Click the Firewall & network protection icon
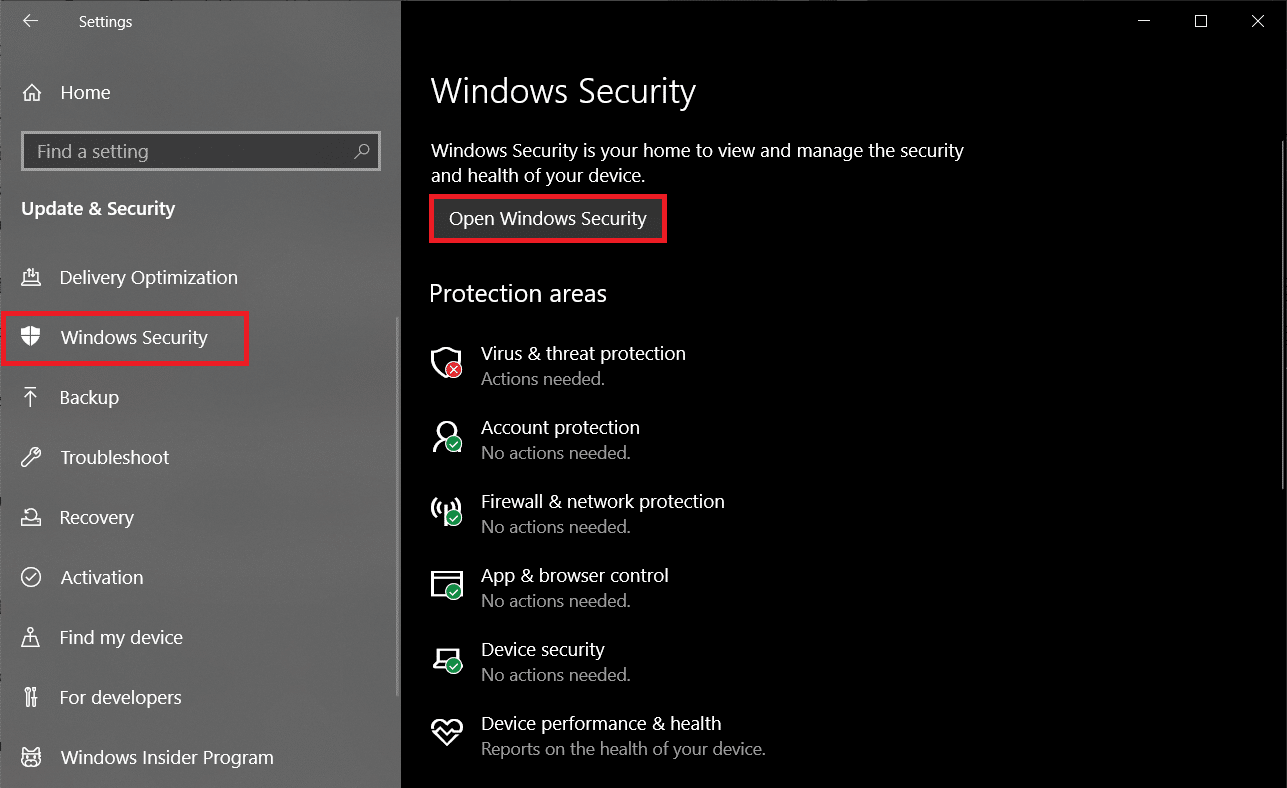 446,510
